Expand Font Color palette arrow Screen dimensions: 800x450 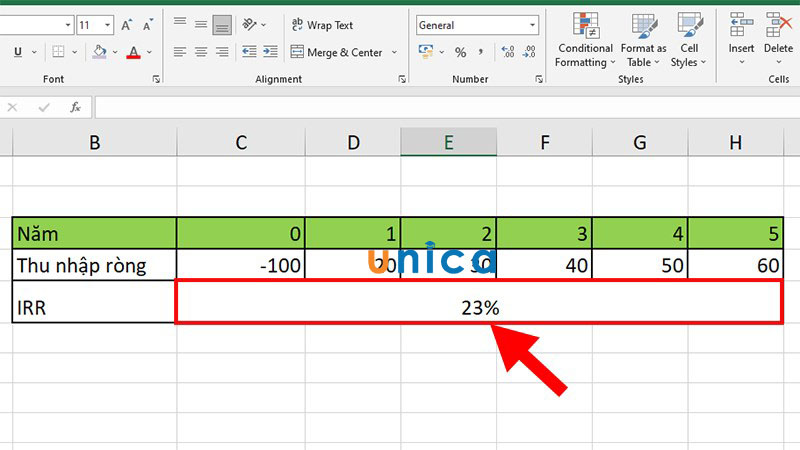coord(149,52)
